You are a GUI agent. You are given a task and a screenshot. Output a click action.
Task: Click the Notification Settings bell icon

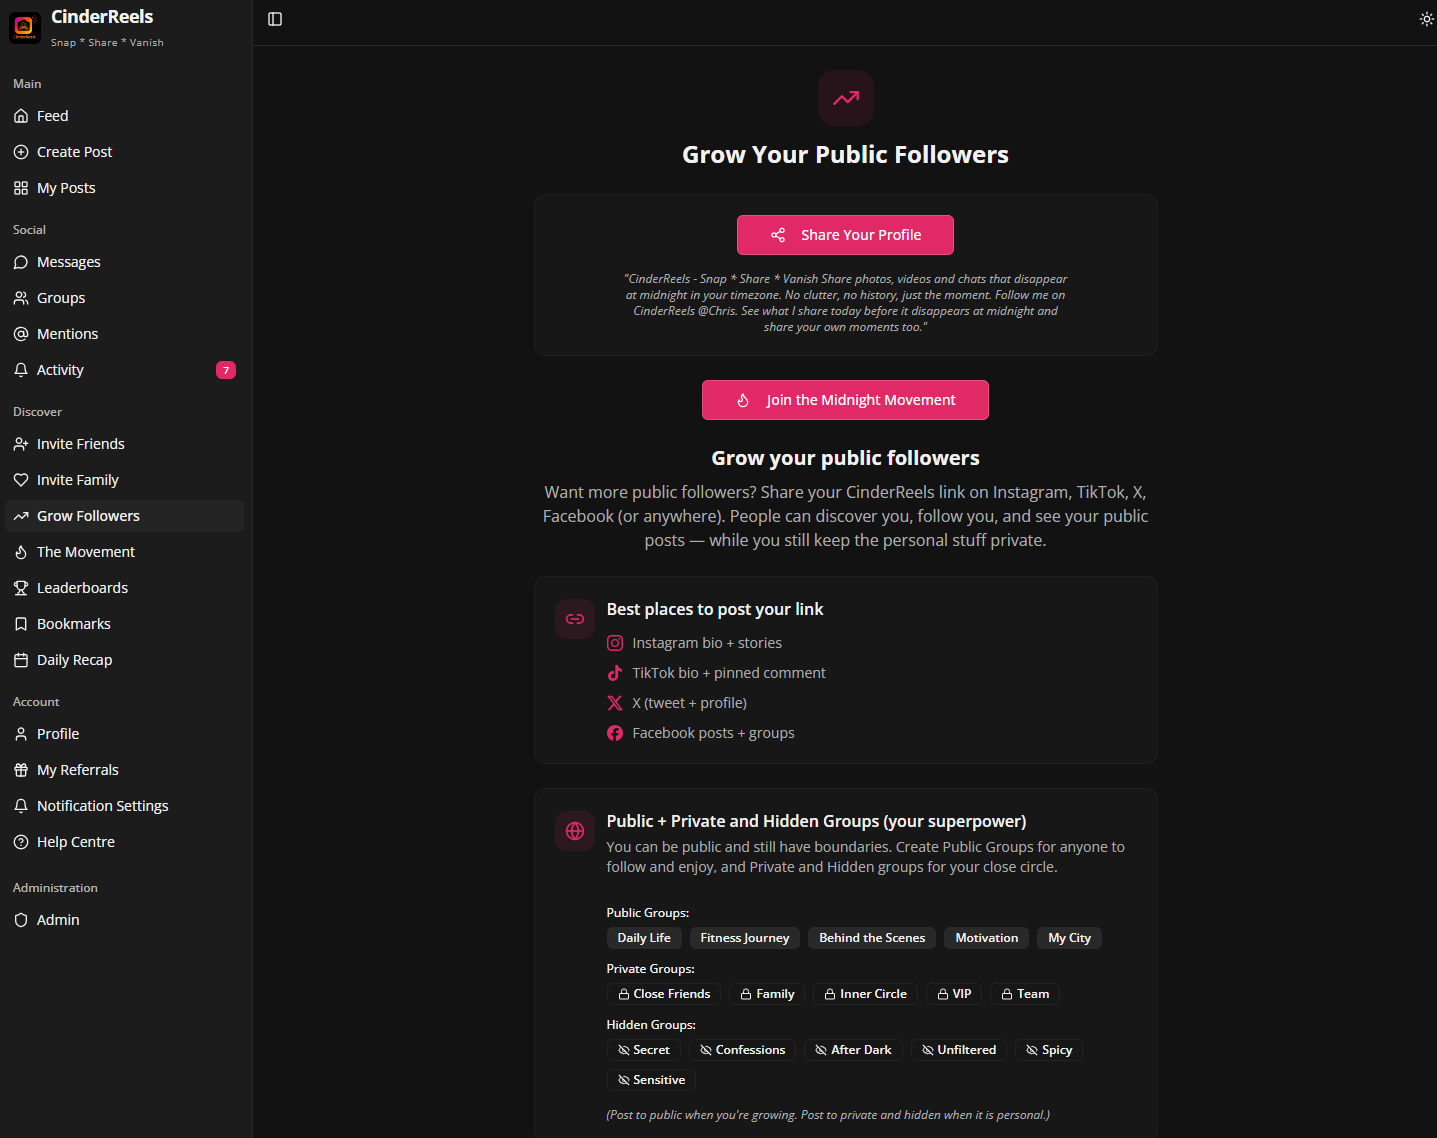tap(21, 806)
